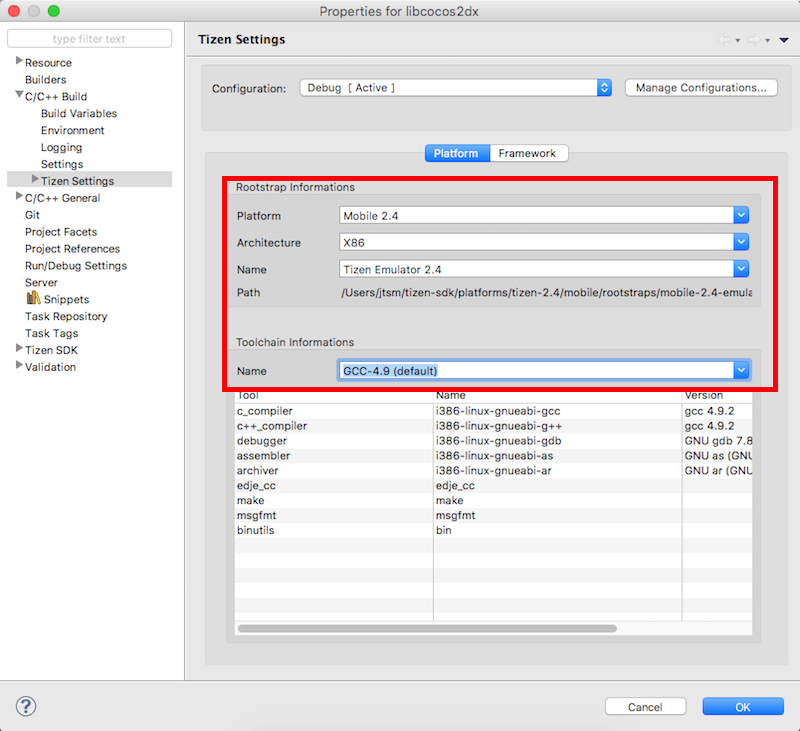
Task: Collapse the C/C++ Build tree node
Action: click(x=19, y=96)
